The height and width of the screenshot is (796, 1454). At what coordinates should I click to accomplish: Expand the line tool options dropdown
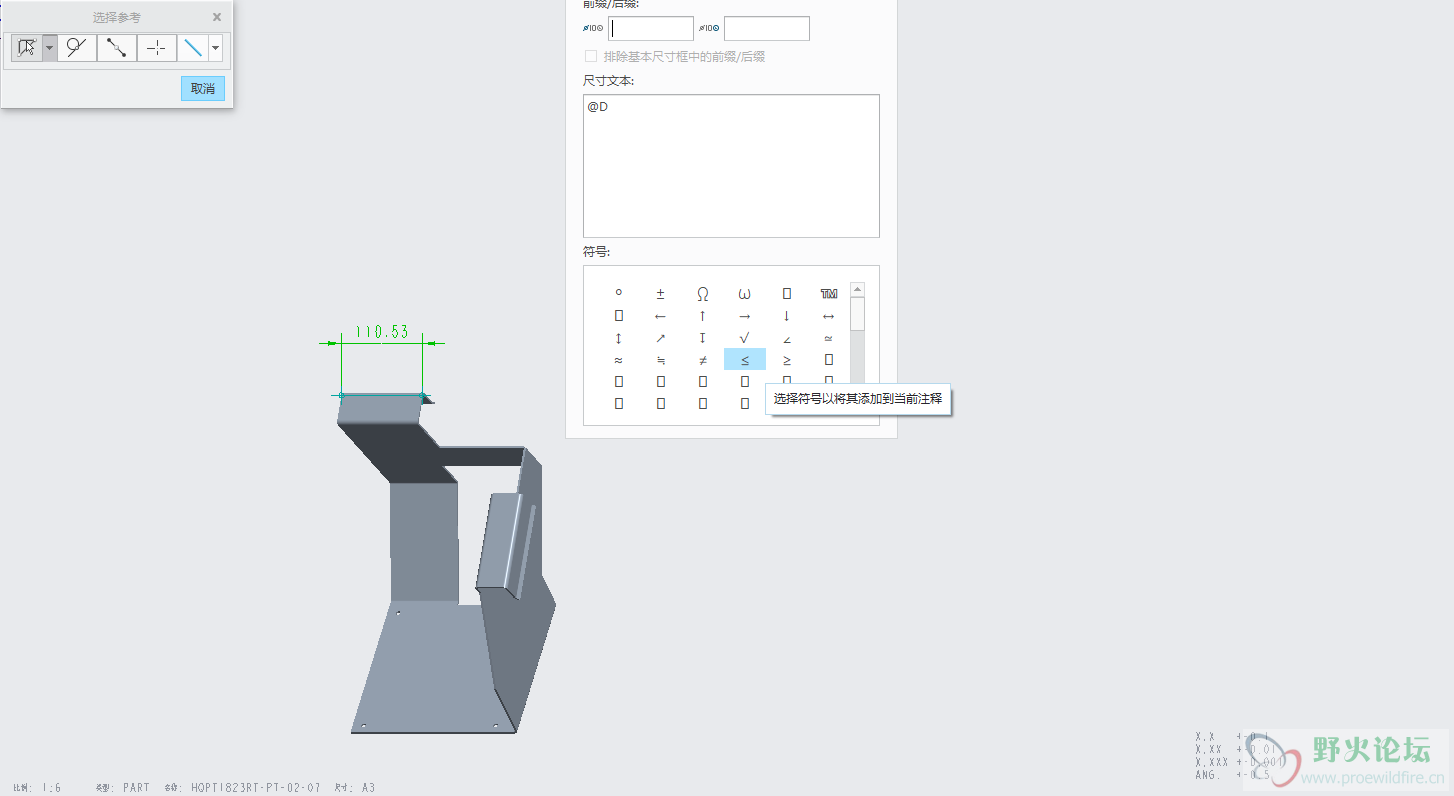(215, 47)
